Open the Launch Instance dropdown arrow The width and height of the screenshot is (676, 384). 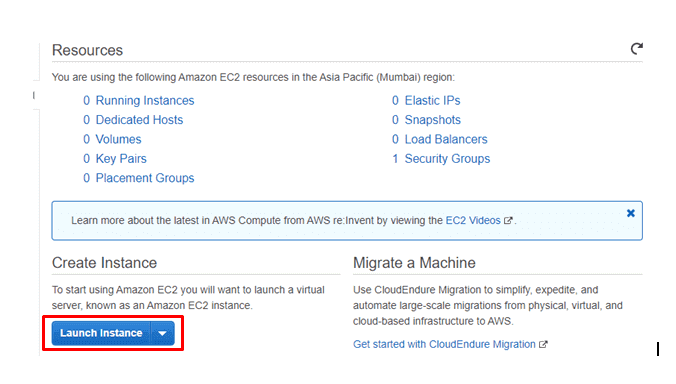[163, 333]
